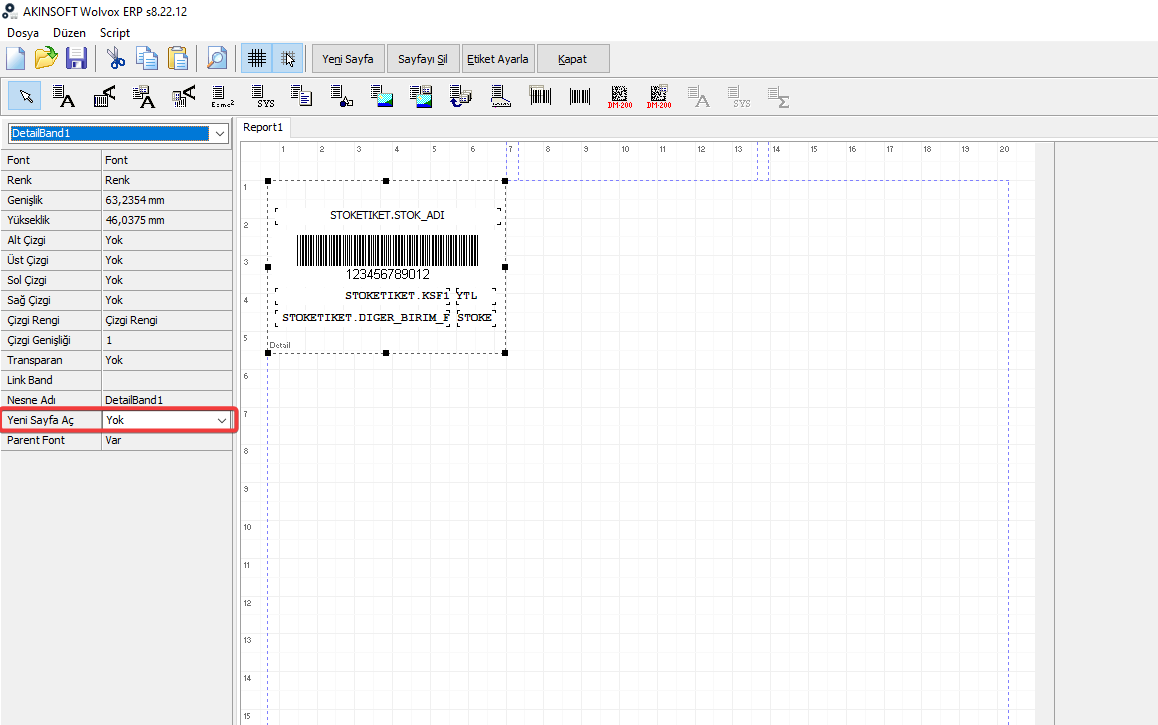Image resolution: width=1158 pixels, height=725 pixels.
Task: Open the Düzen menu
Action: tap(69, 32)
